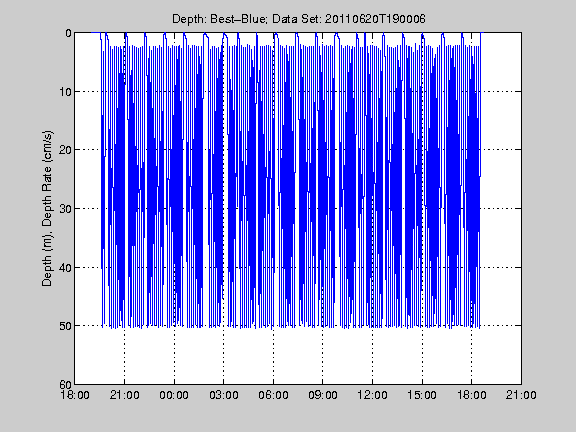
Task: Click the 00:00 x-axis tick label
Action: tap(174, 395)
